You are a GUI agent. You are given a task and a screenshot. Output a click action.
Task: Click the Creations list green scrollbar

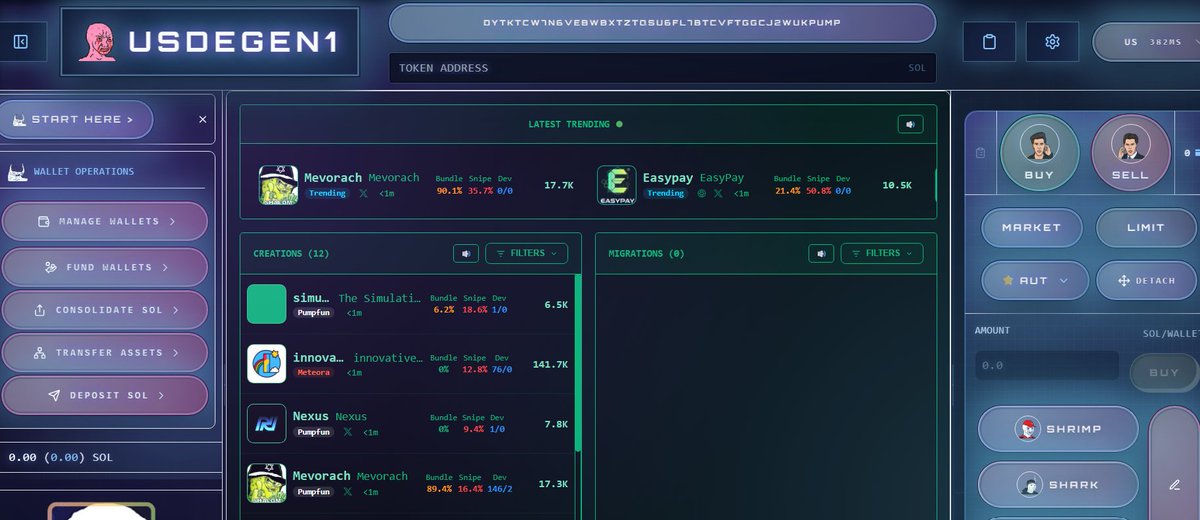pos(578,362)
